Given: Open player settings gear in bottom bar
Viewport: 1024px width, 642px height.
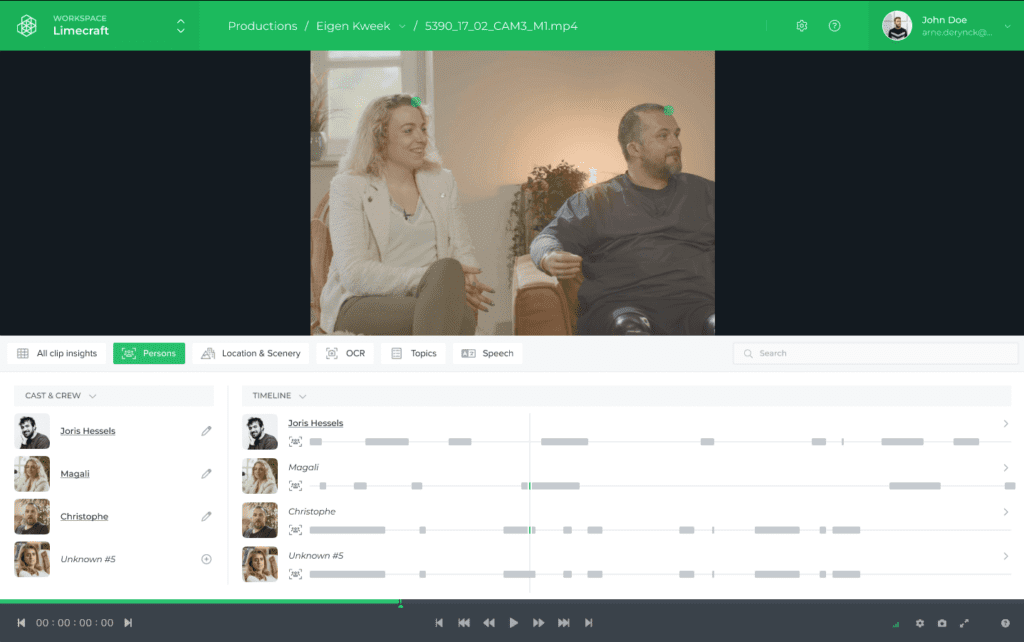Looking at the screenshot, I should 920,623.
